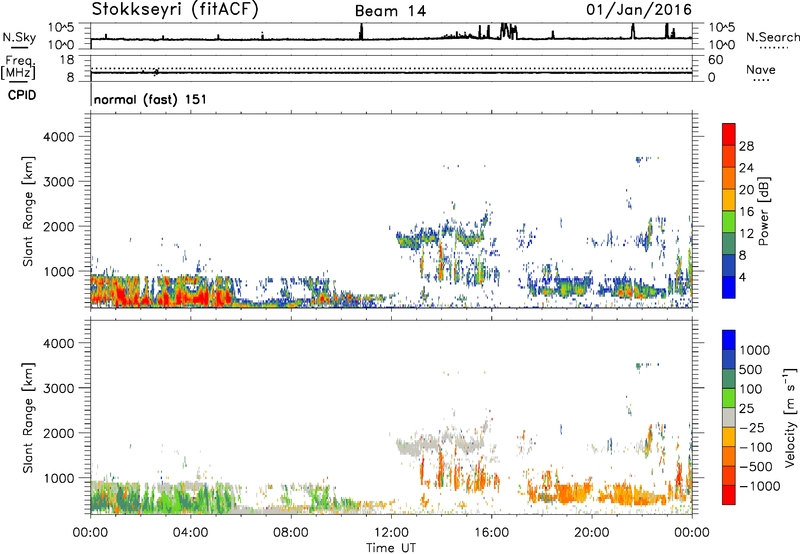Click the "-25" label on the velocity colorbar
This screenshot has height=554, width=800.
click(752, 428)
